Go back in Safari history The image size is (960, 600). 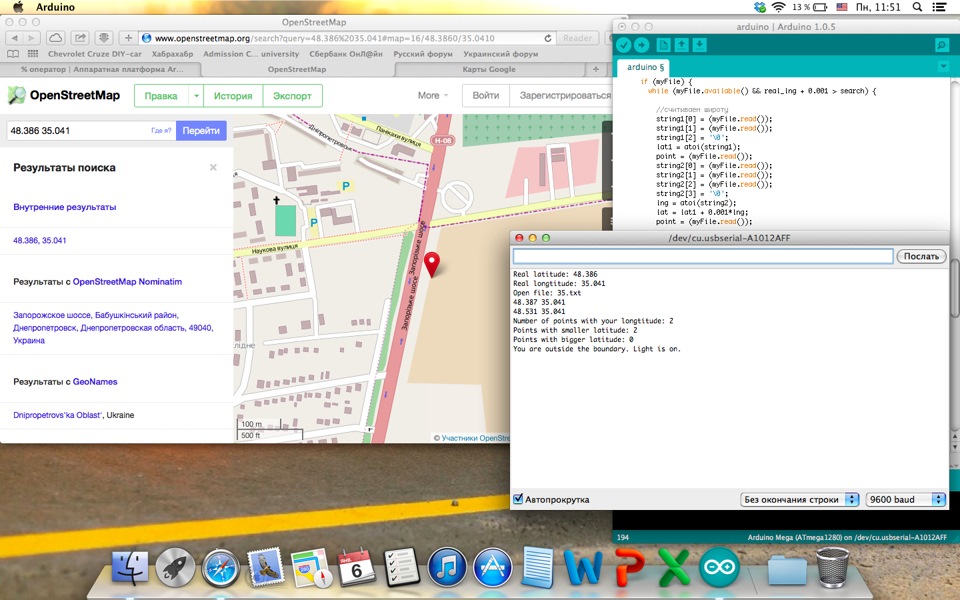coord(14,38)
